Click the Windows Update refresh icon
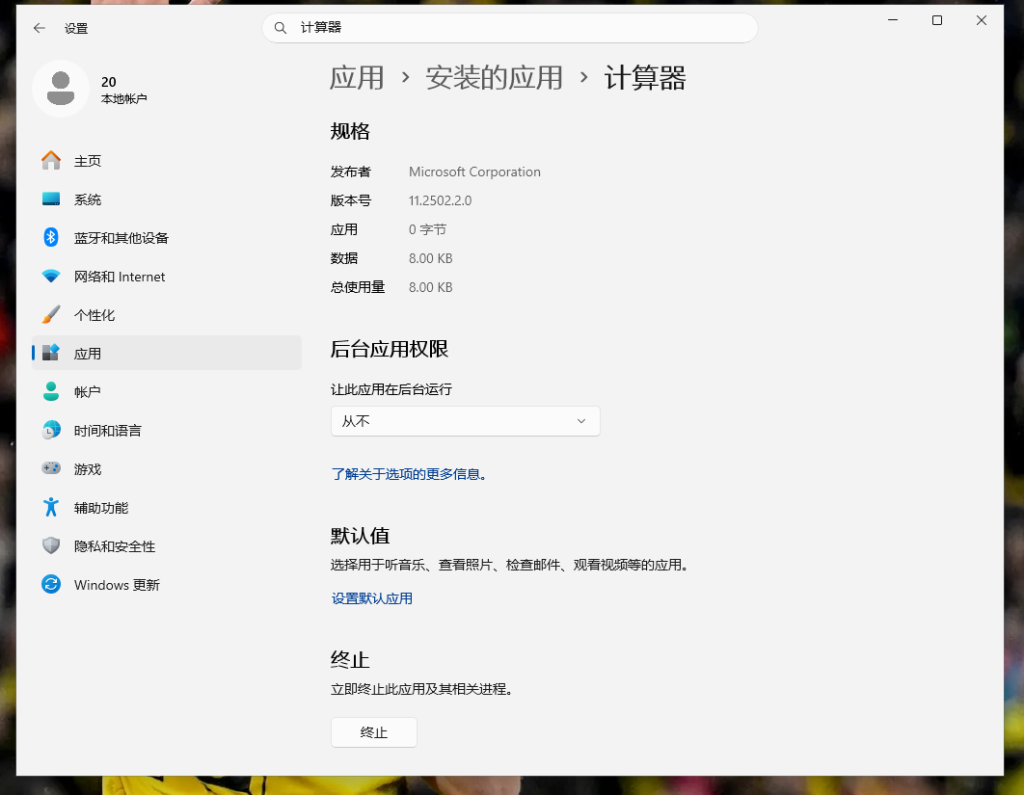This screenshot has width=1024, height=795. click(x=51, y=584)
